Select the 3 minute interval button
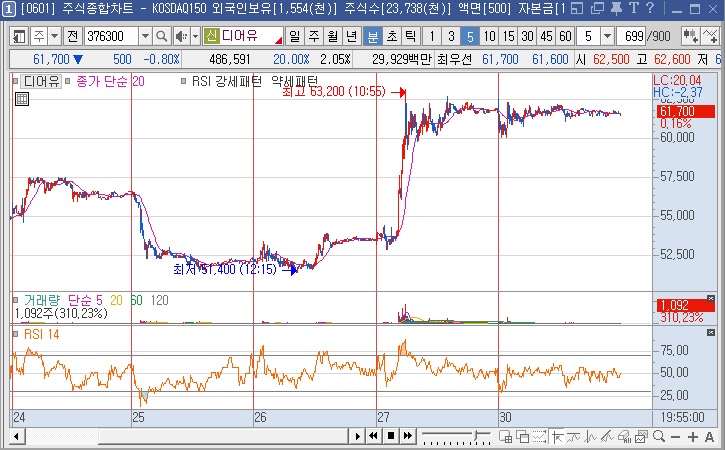 (x=451, y=36)
